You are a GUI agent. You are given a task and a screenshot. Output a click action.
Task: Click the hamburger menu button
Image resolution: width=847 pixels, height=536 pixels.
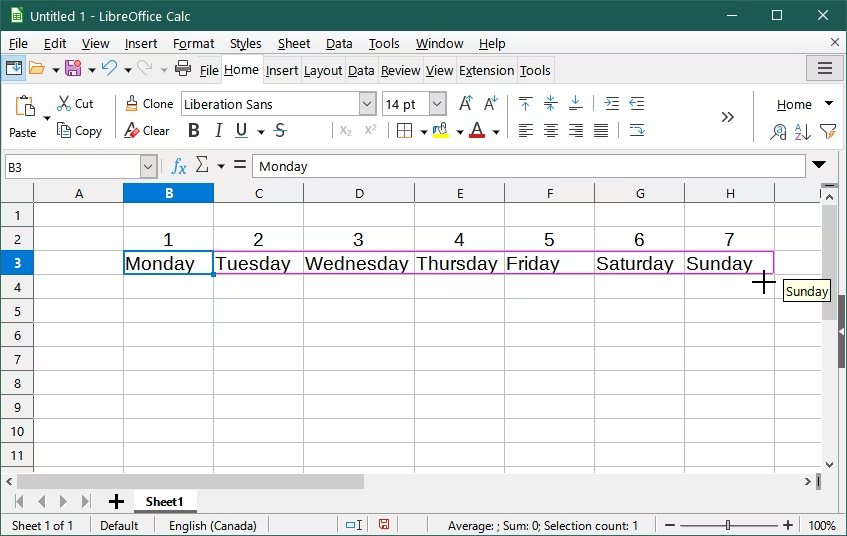[x=824, y=68]
